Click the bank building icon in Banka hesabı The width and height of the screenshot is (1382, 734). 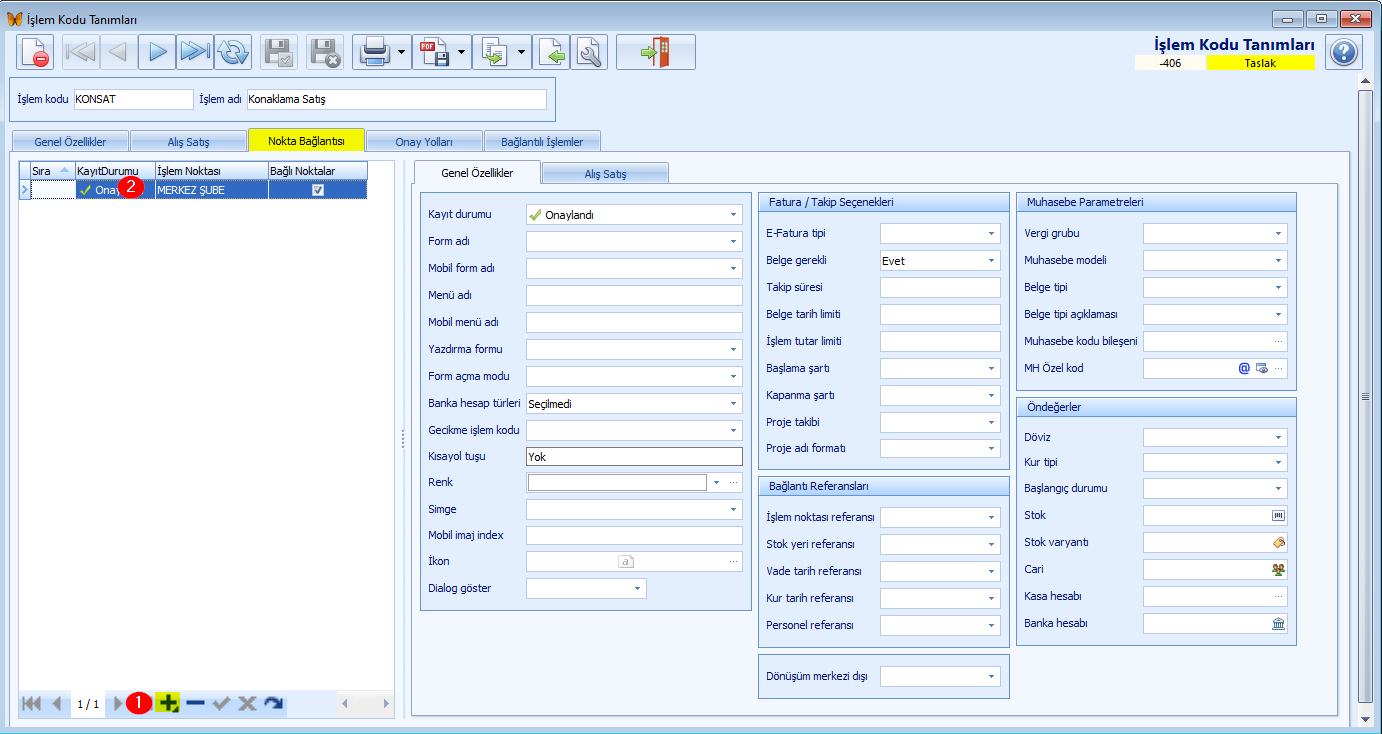pos(1277,624)
